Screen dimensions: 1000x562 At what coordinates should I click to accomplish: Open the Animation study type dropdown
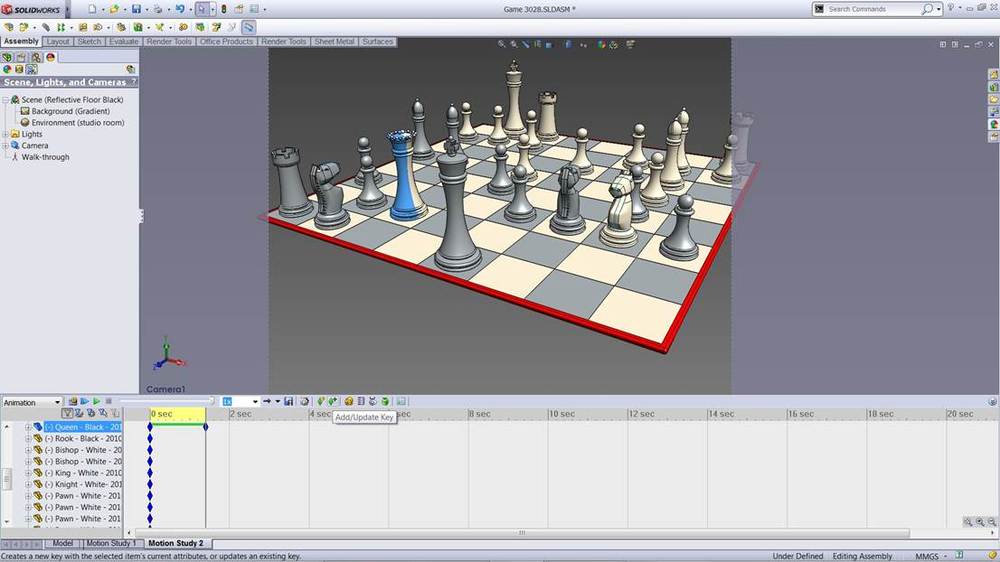point(56,402)
